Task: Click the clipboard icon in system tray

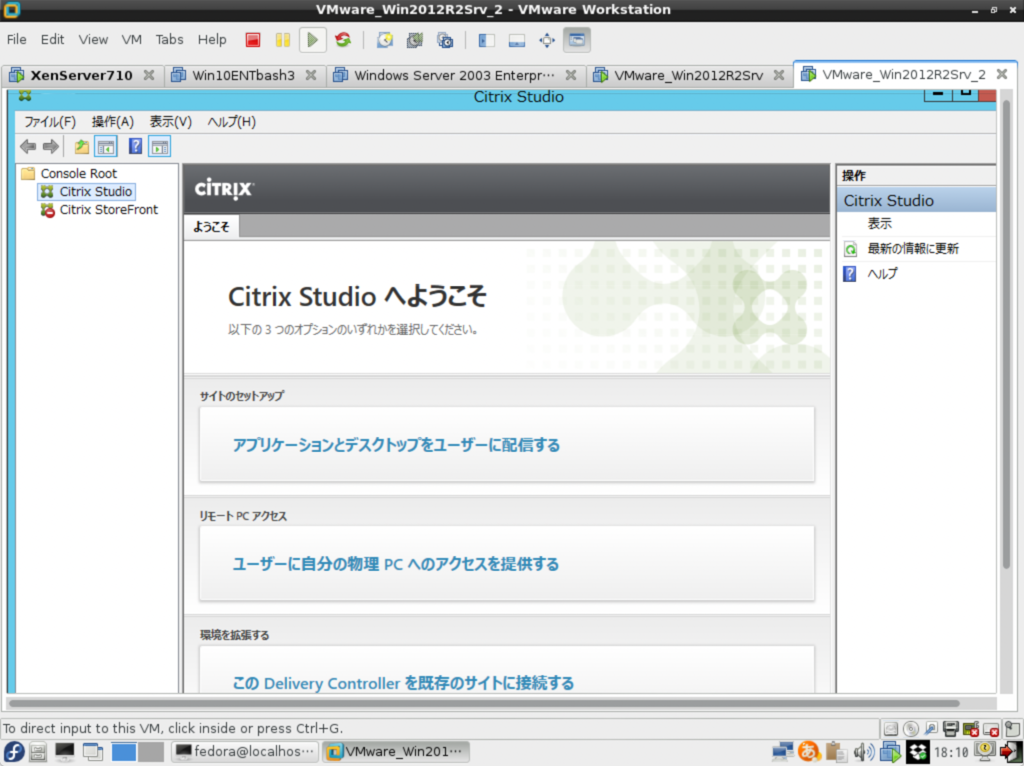Action: click(835, 752)
